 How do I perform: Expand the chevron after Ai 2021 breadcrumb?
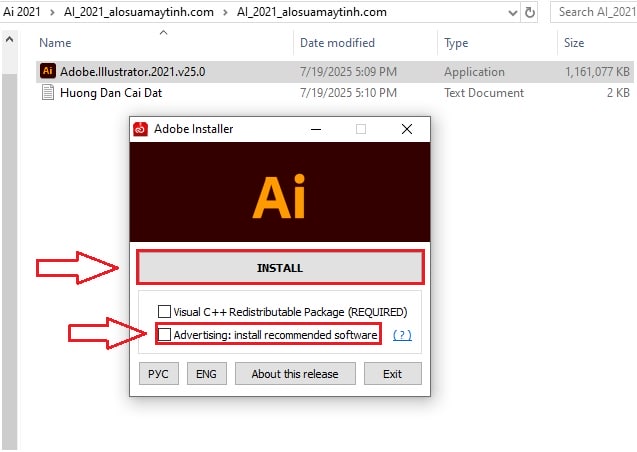pyautogui.click(x=52, y=12)
